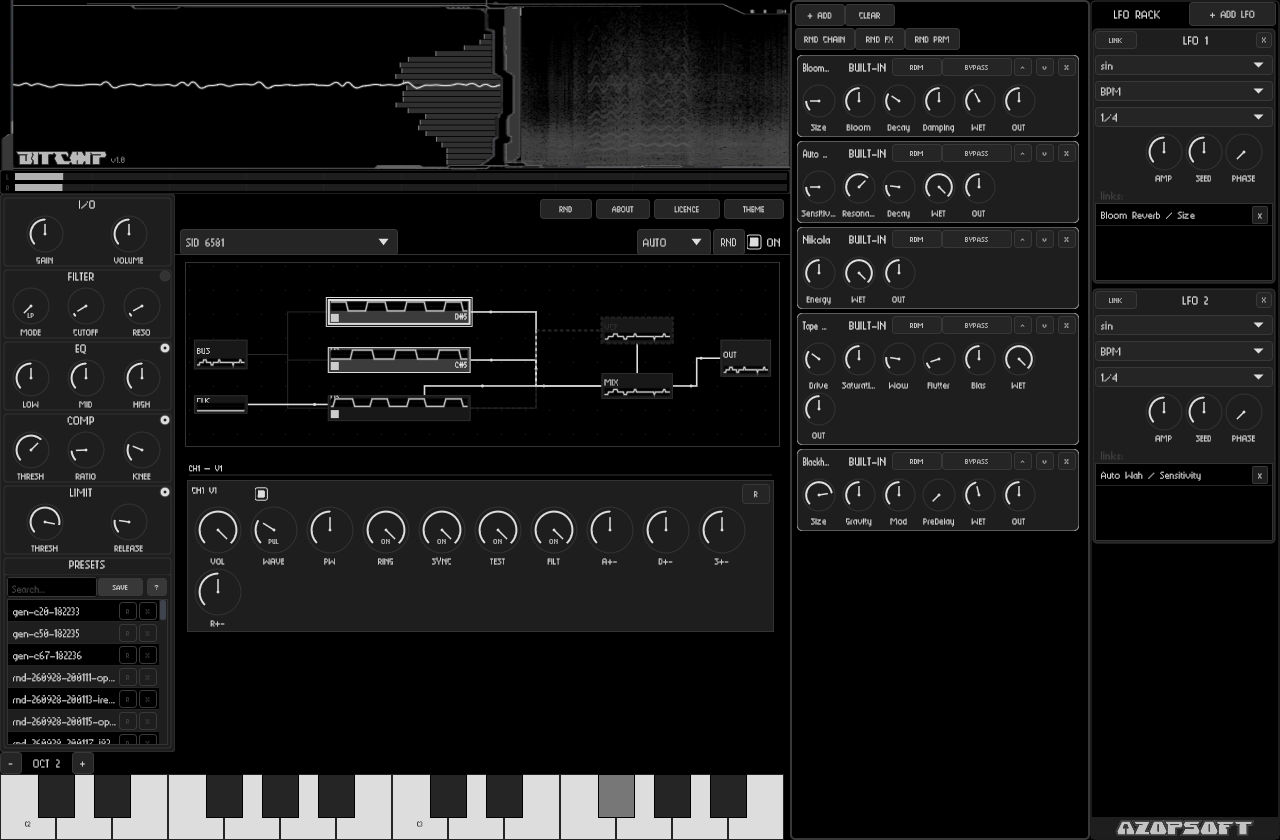1280x840 pixels.
Task: Toggle the CH1 V1 voice enable checkbox
Action: [x=261, y=494]
